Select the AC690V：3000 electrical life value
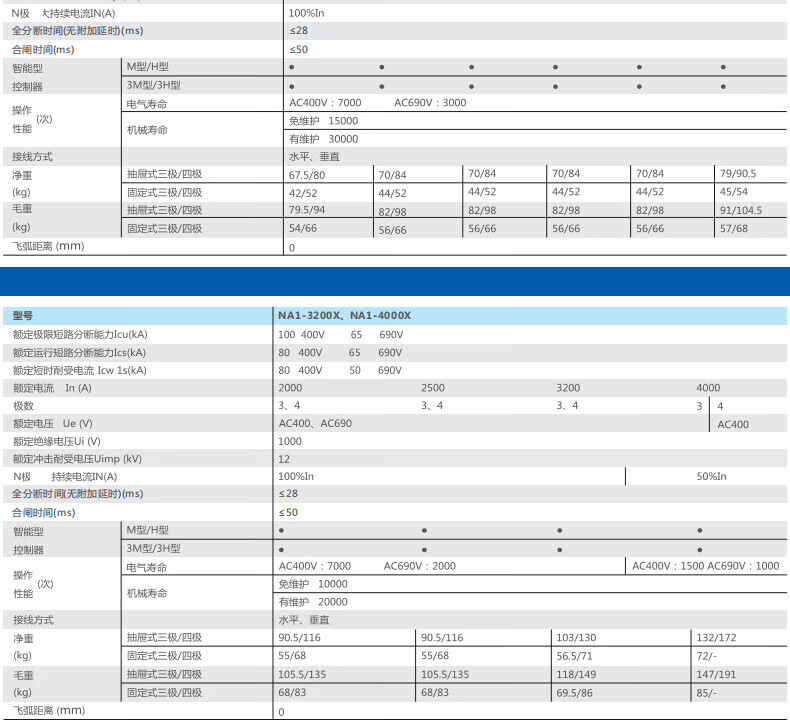 coord(430,103)
